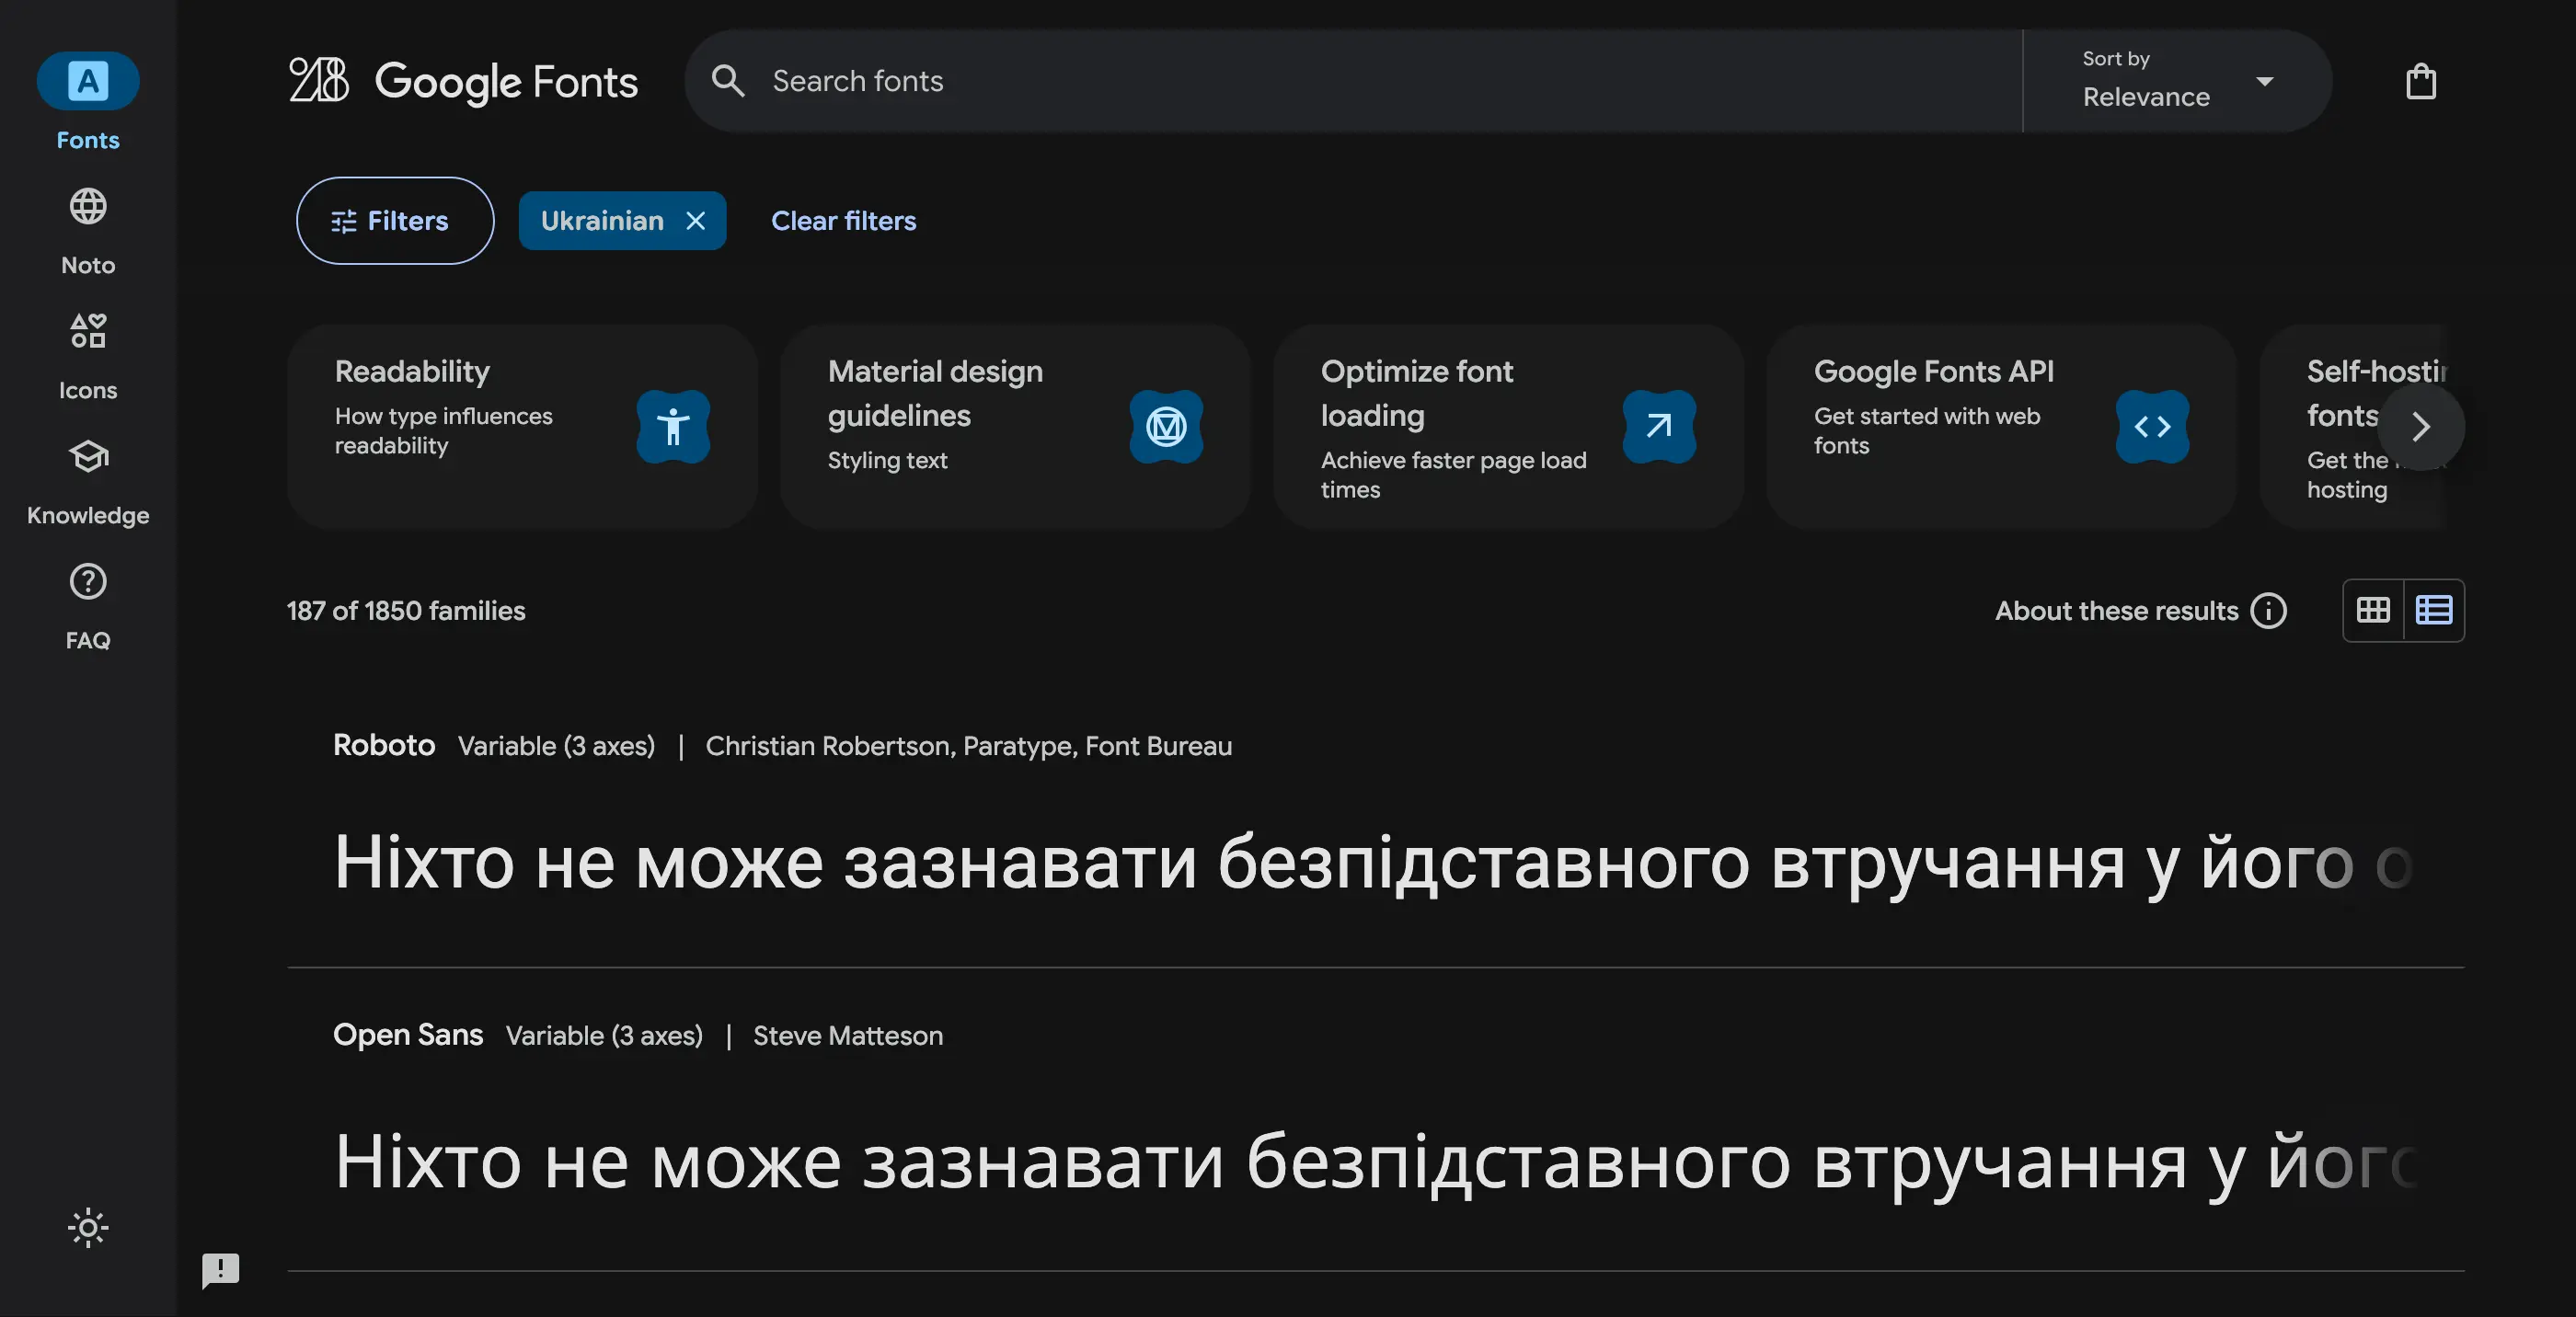The image size is (2576, 1317).
Task: Open the Icons section in sidebar
Action: tap(88, 356)
